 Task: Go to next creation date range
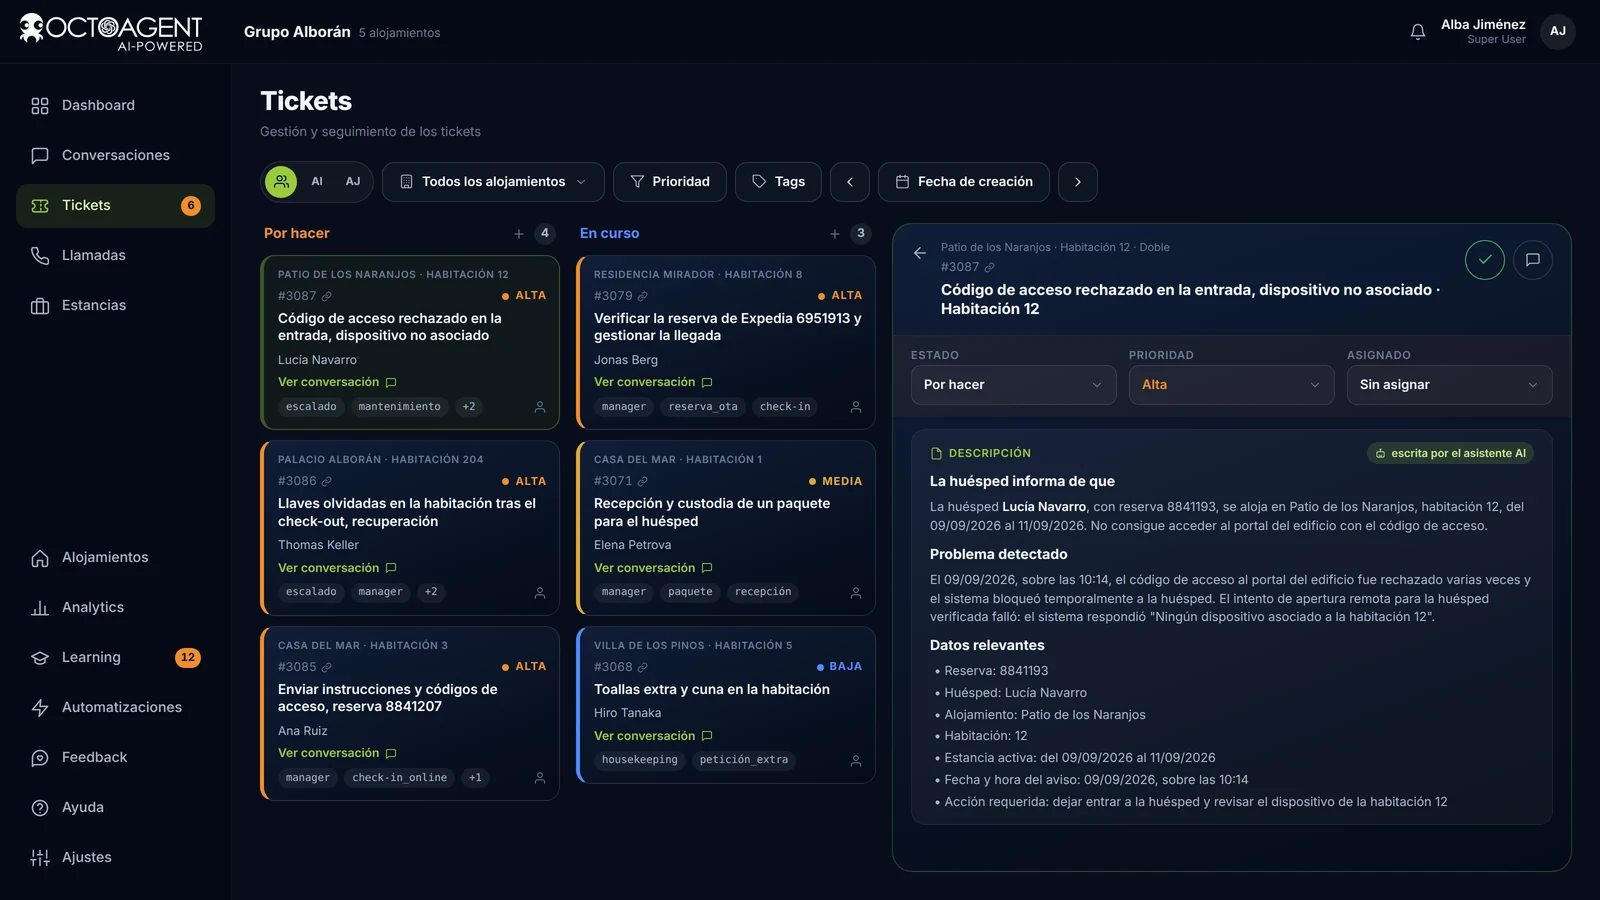[1078, 182]
